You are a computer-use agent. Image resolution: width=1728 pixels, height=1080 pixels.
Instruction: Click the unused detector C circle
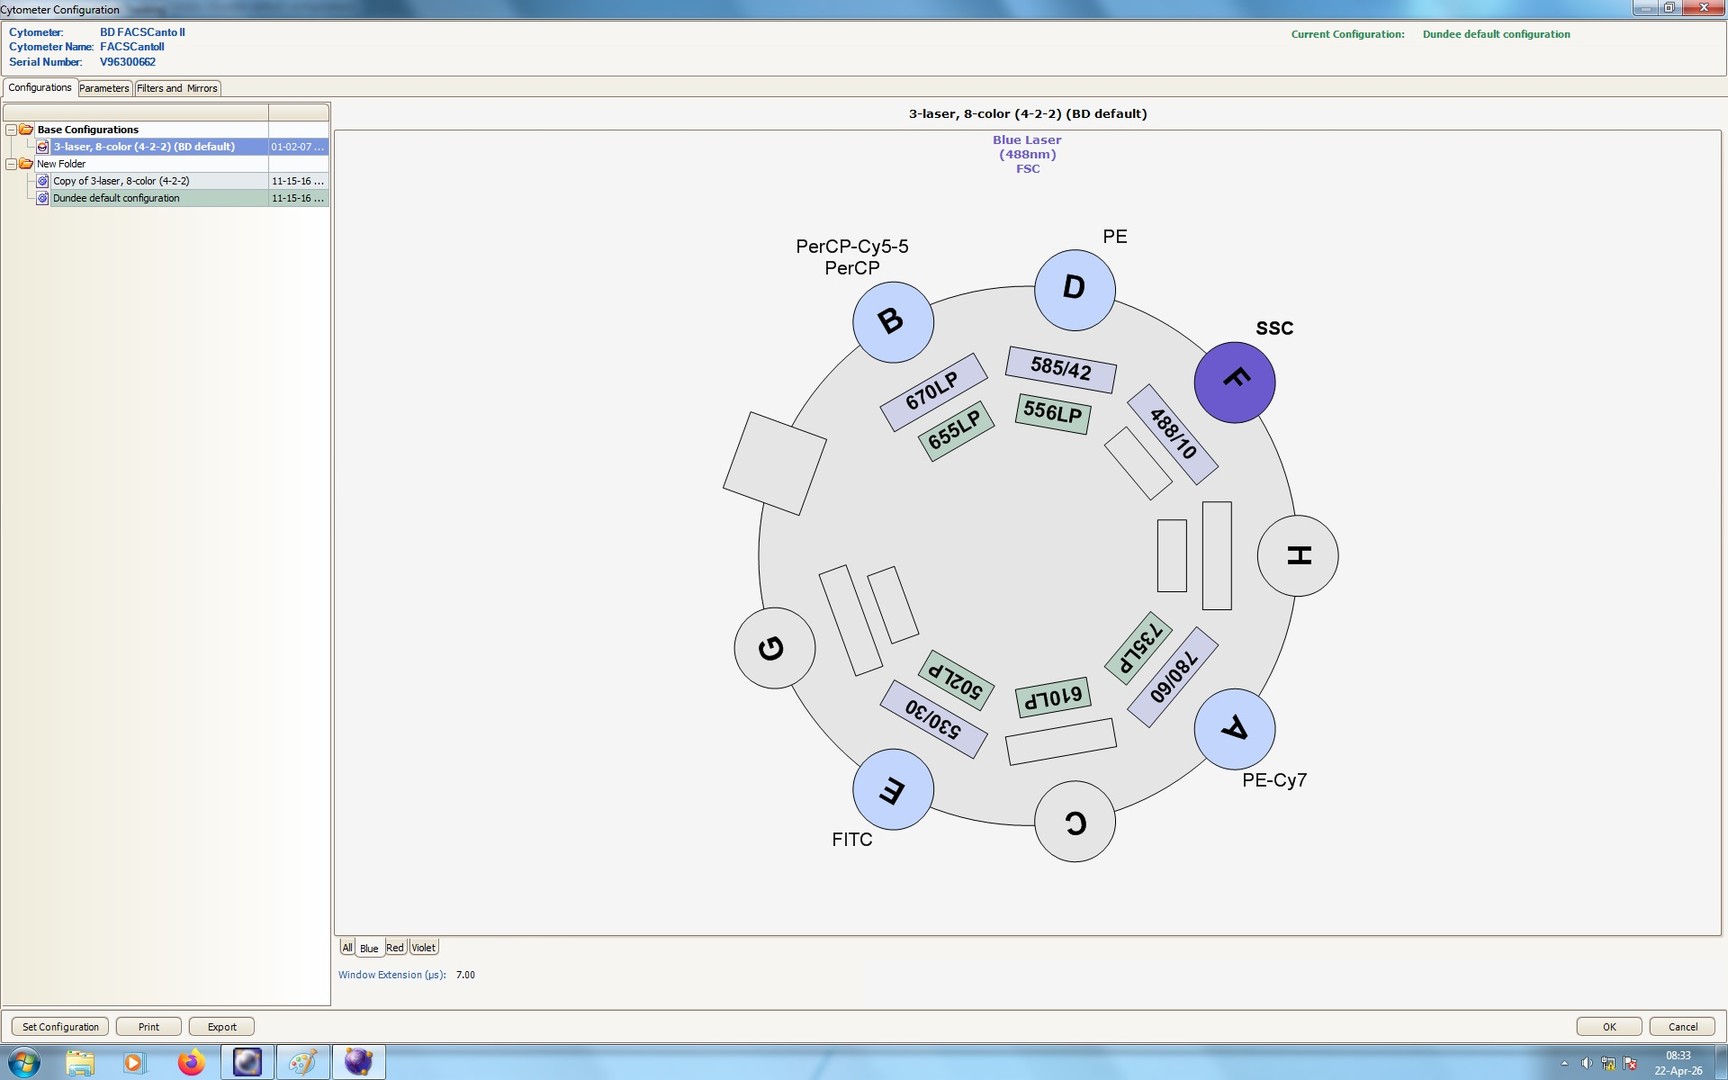click(x=1074, y=822)
